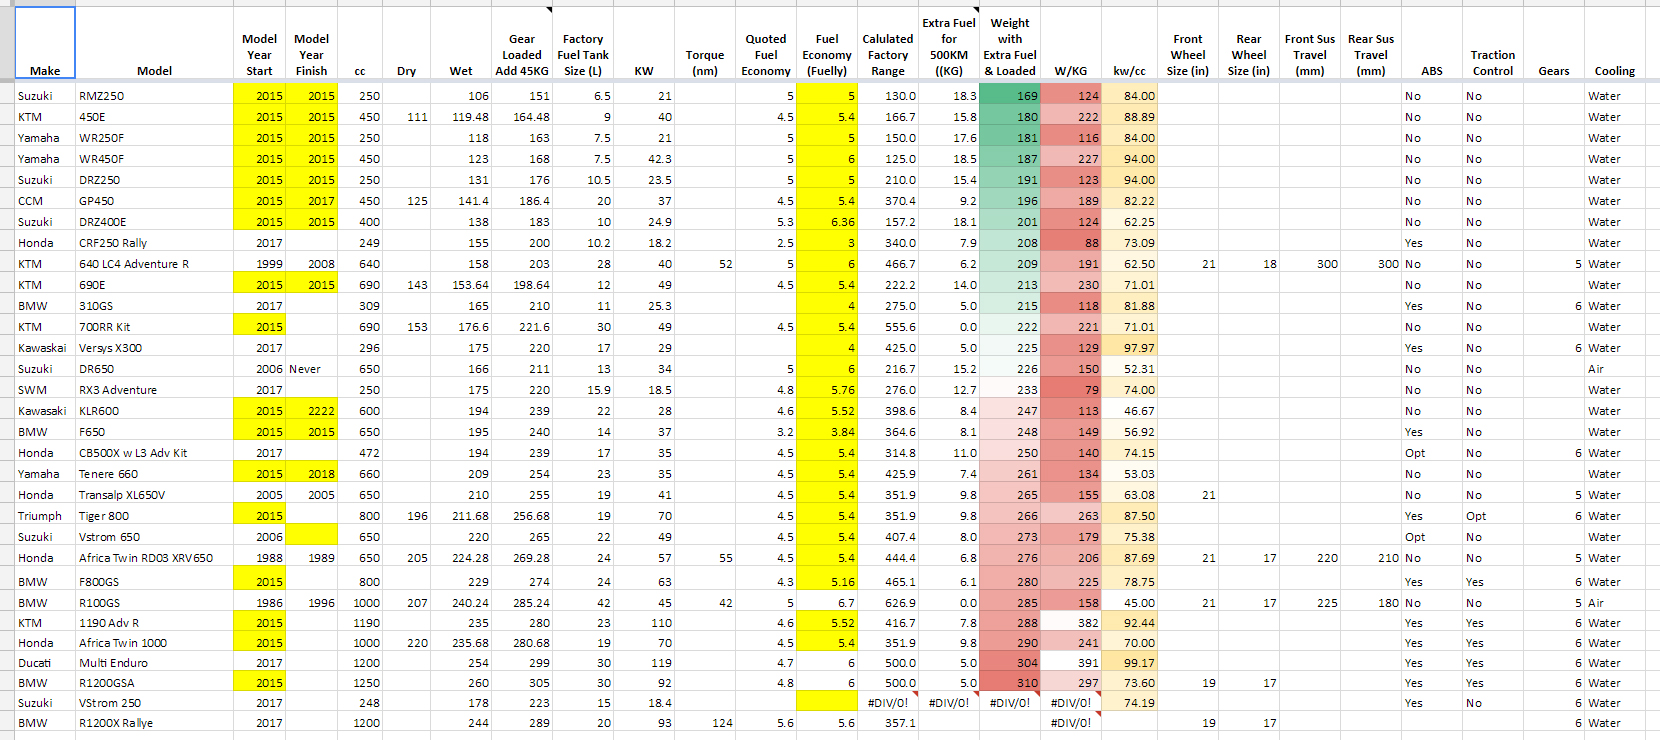Select the Cooling column header

(x=1615, y=43)
